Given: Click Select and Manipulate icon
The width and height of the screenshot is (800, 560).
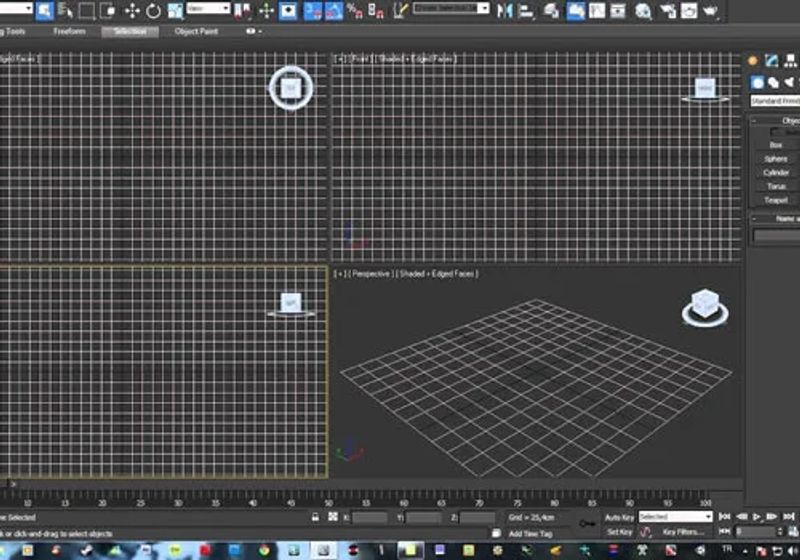Looking at the screenshot, I should [x=266, y=11].
